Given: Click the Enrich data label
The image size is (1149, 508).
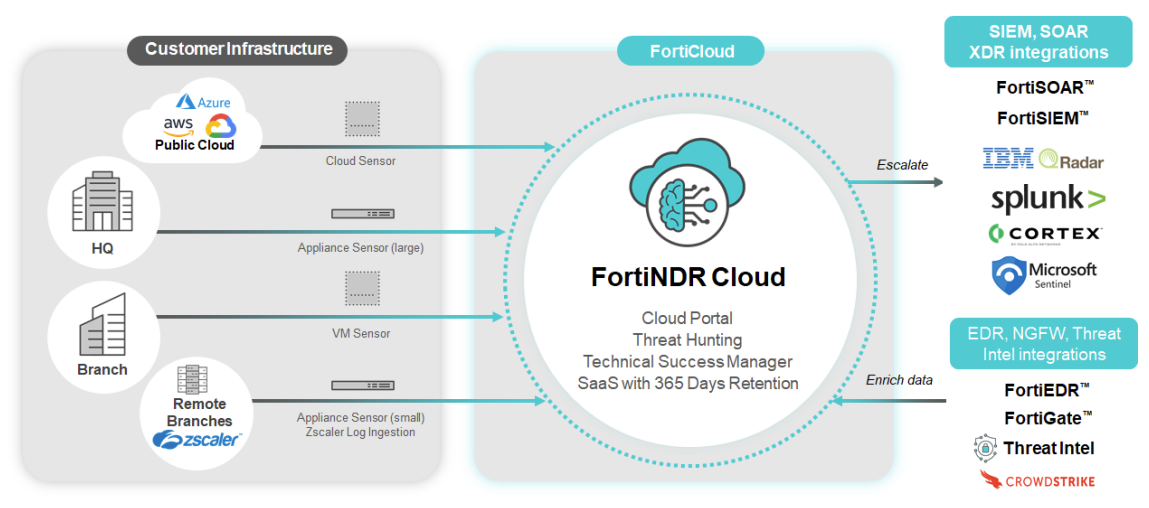Looking at the screenshot, I should pyautogui.click(x=898, y=382).
